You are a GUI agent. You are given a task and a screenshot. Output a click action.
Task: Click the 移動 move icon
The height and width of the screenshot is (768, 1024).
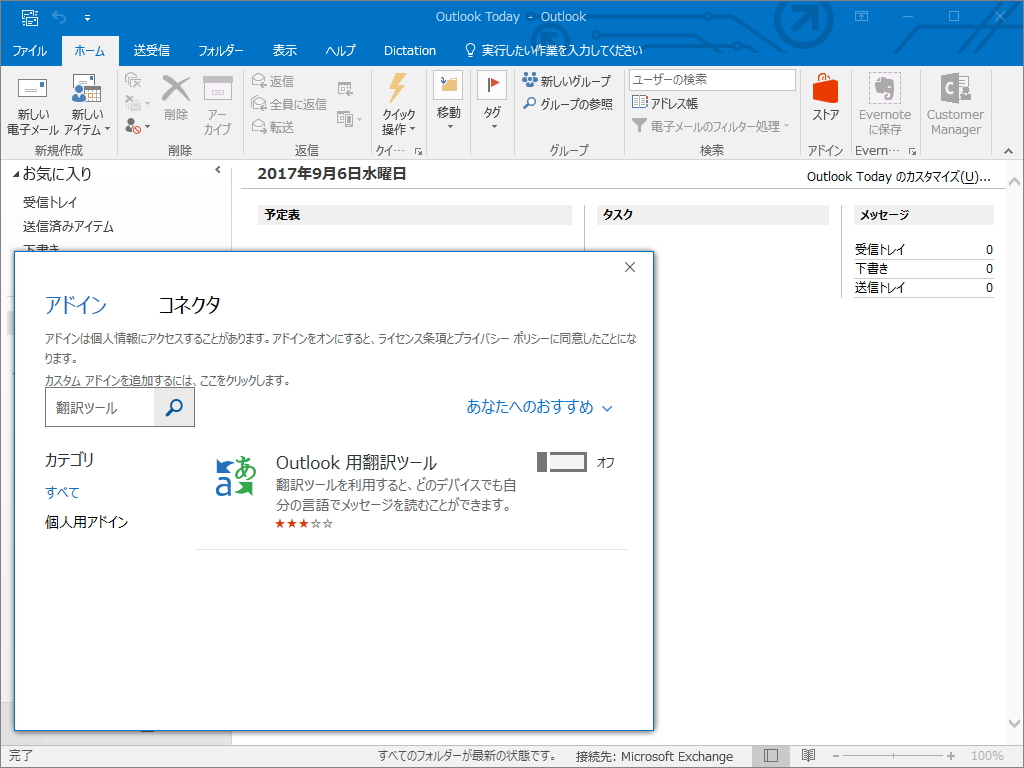(447, 100)
